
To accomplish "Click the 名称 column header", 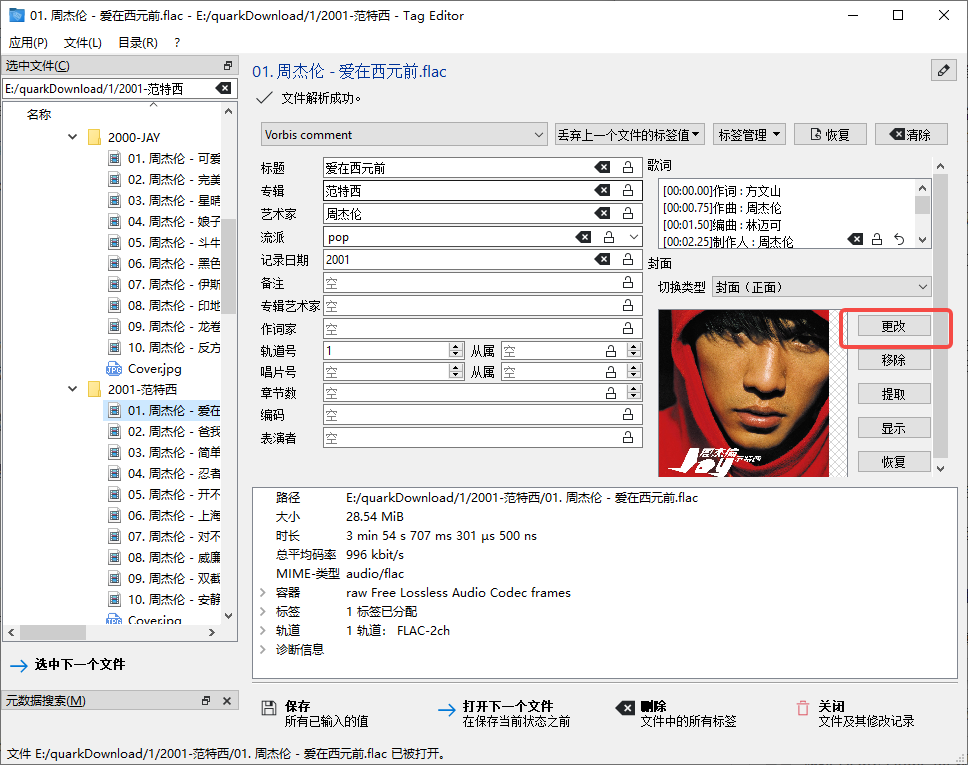I will tap(39, 114).
